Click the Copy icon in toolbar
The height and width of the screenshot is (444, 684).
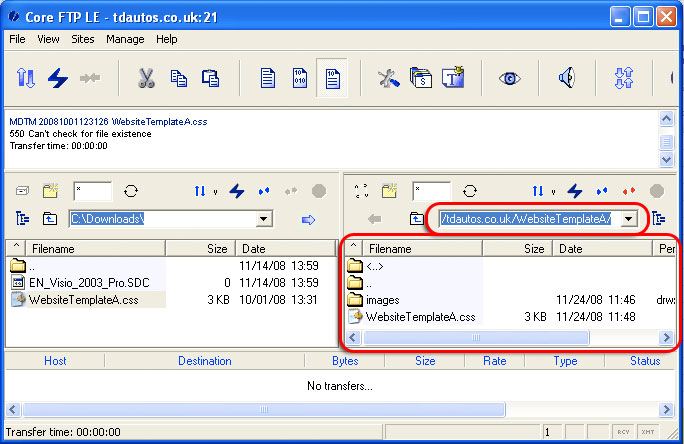click(x=178, y=79)
